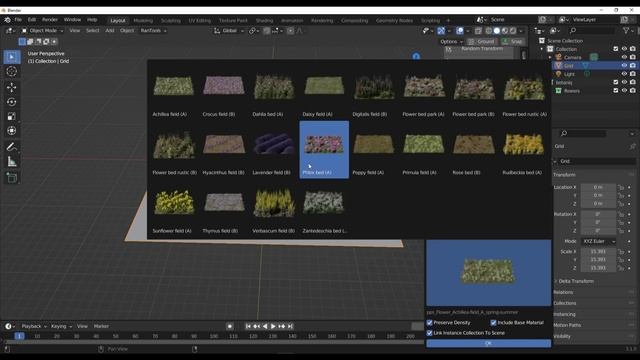Select the Transform tool
The width and height of the screenshot is (640, 360).
(12, 131)
